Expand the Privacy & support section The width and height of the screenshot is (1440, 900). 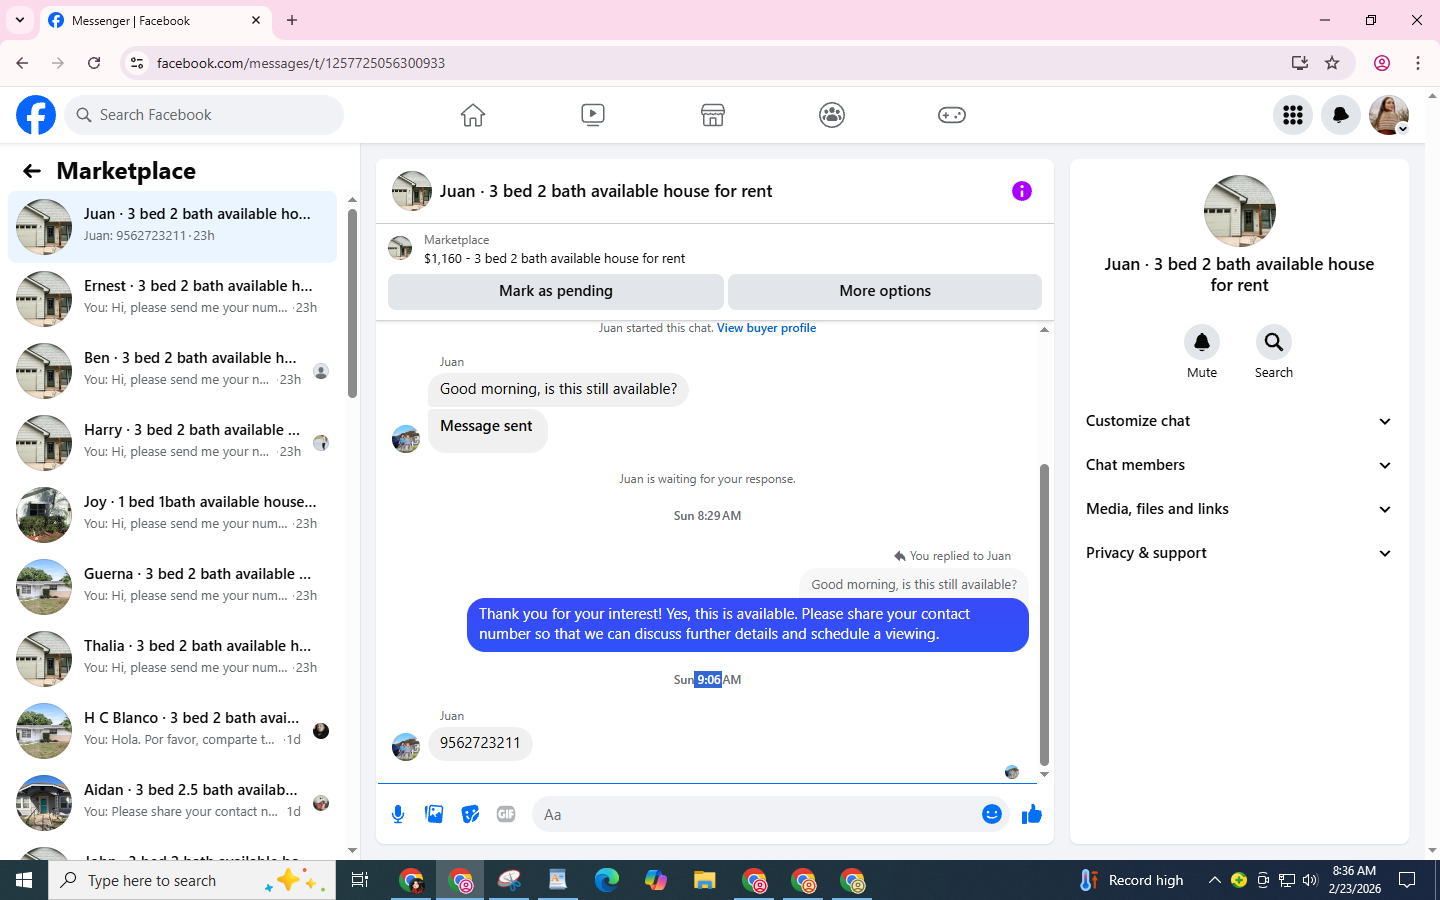click(1240, 553)
